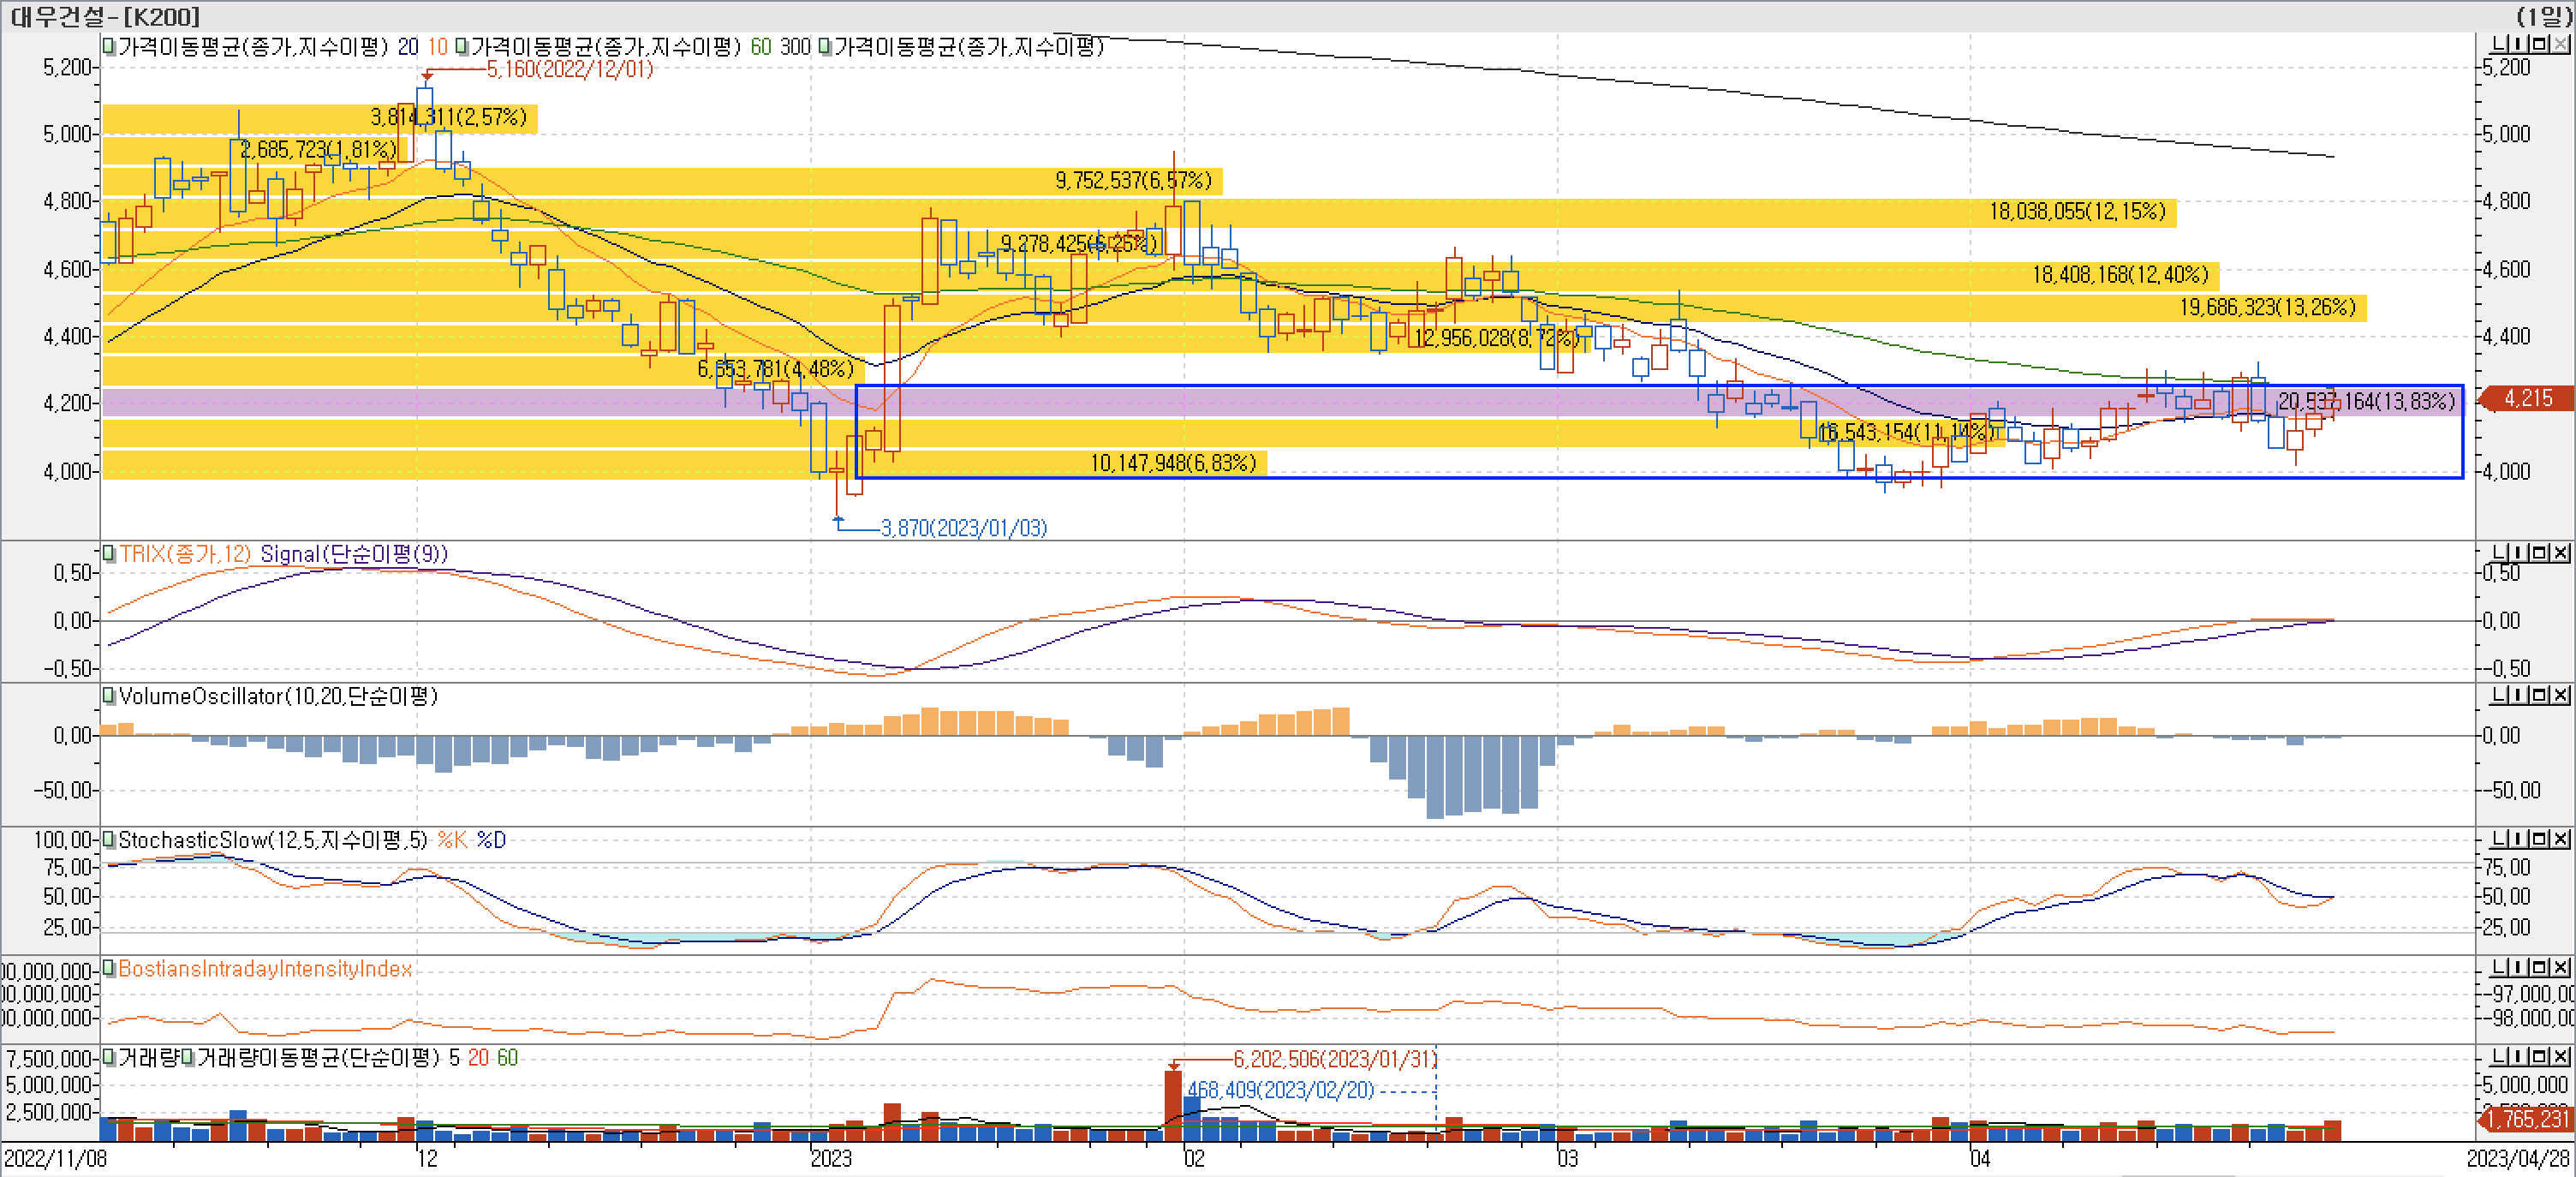Click the L-shaped icon in StochasticSlow panel header
2576x1177 pixels.
coord(2500,839)
